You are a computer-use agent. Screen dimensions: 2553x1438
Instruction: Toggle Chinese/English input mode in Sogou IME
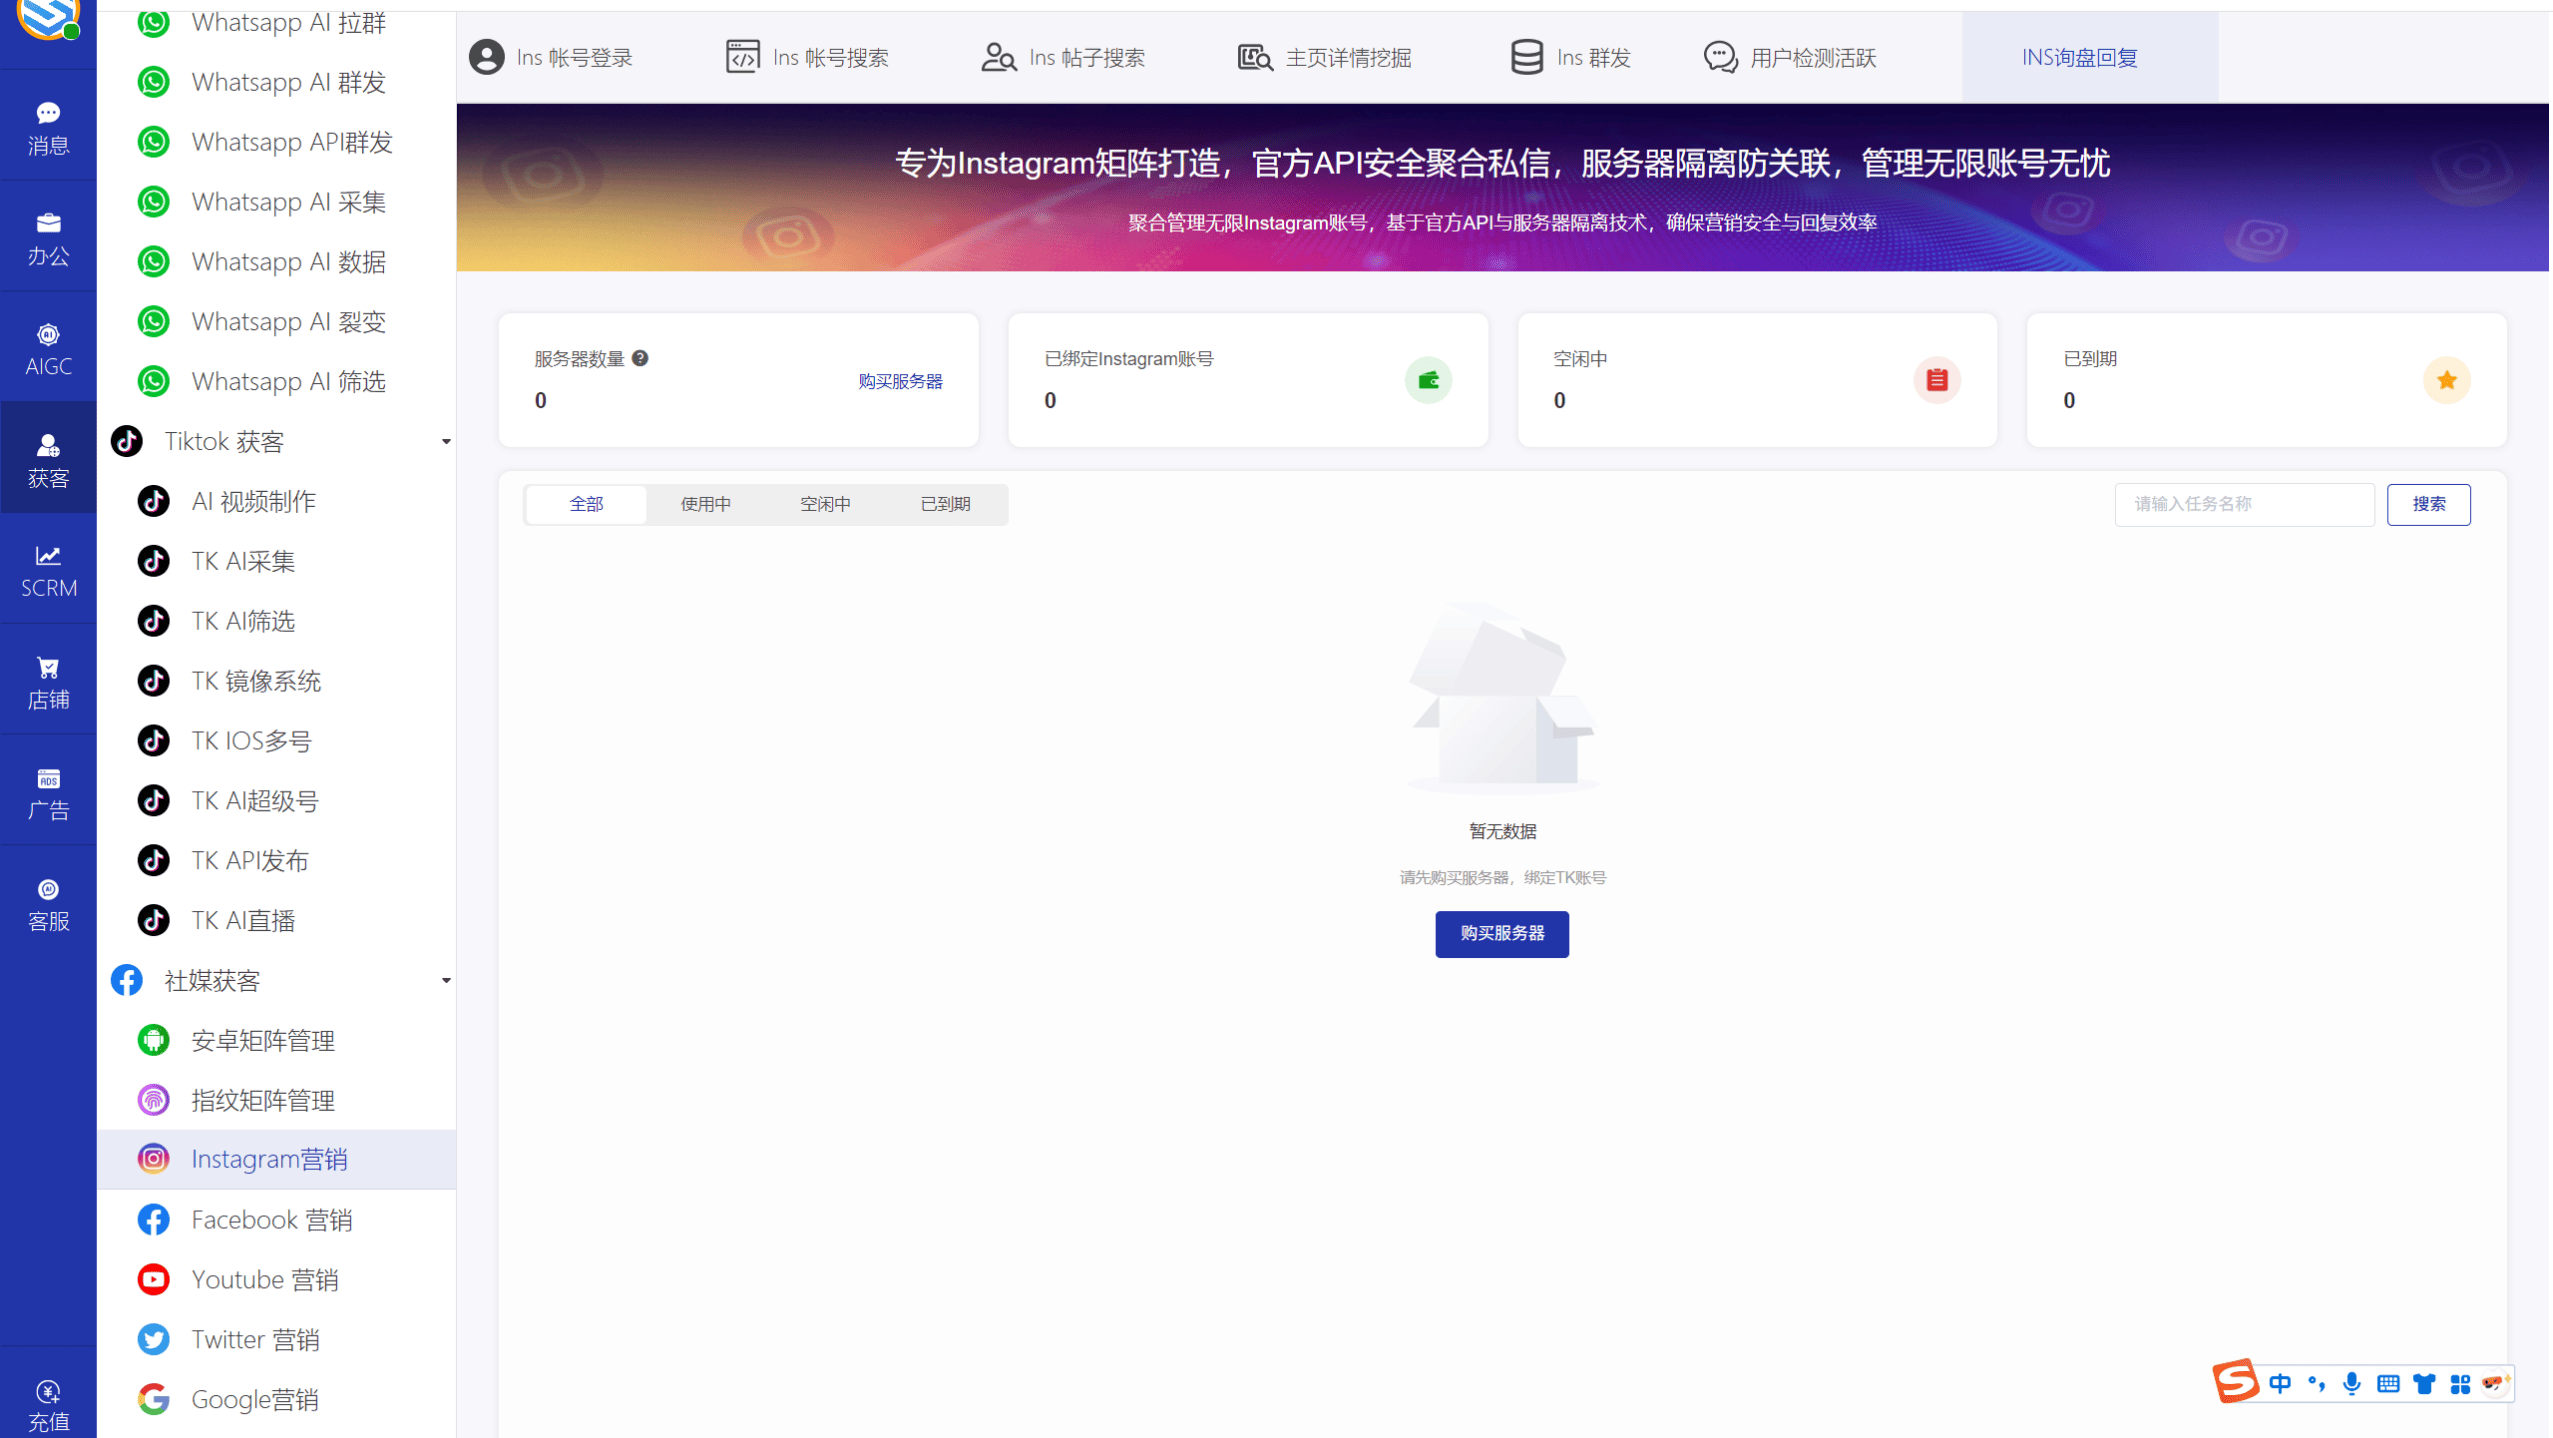[x=2282, y=1383]
